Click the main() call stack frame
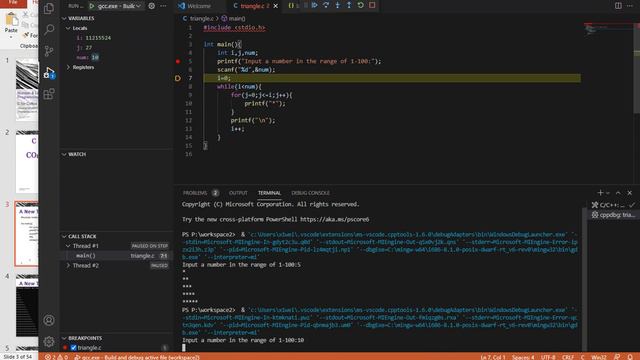Screen dimensions: 640x360 [117, 256]
